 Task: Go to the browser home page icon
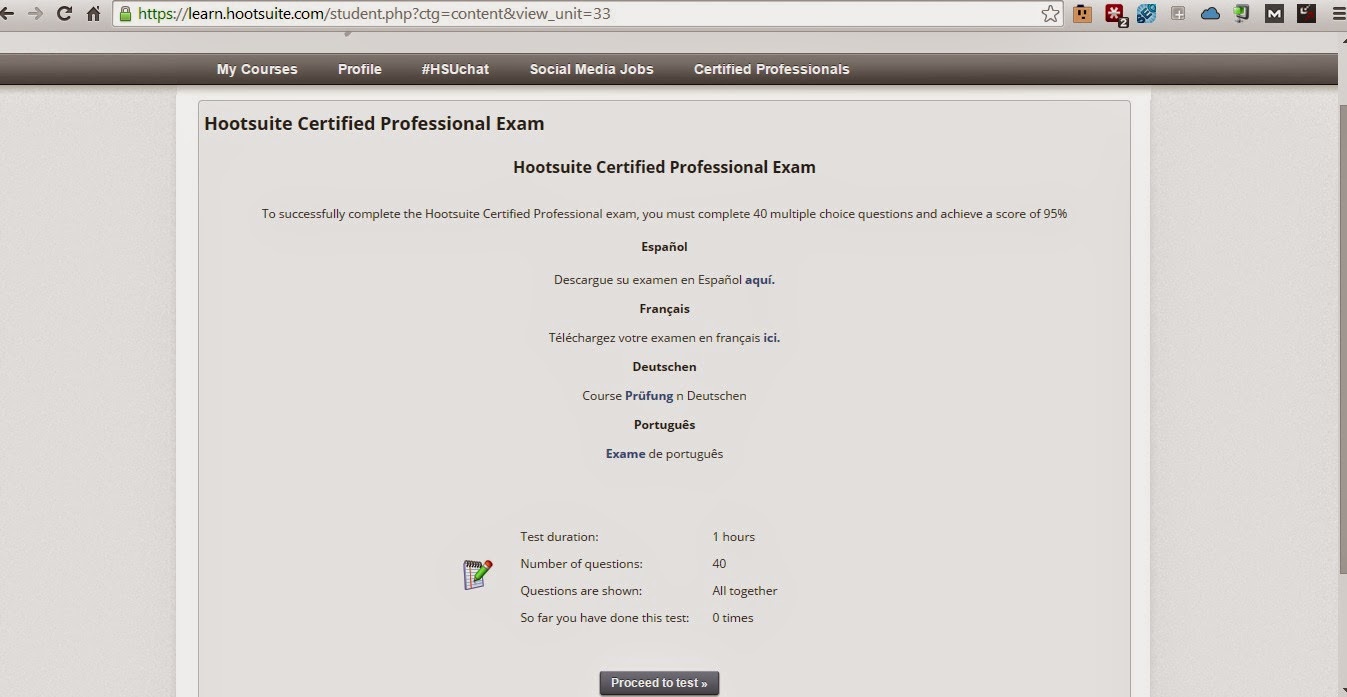(93, 14)
